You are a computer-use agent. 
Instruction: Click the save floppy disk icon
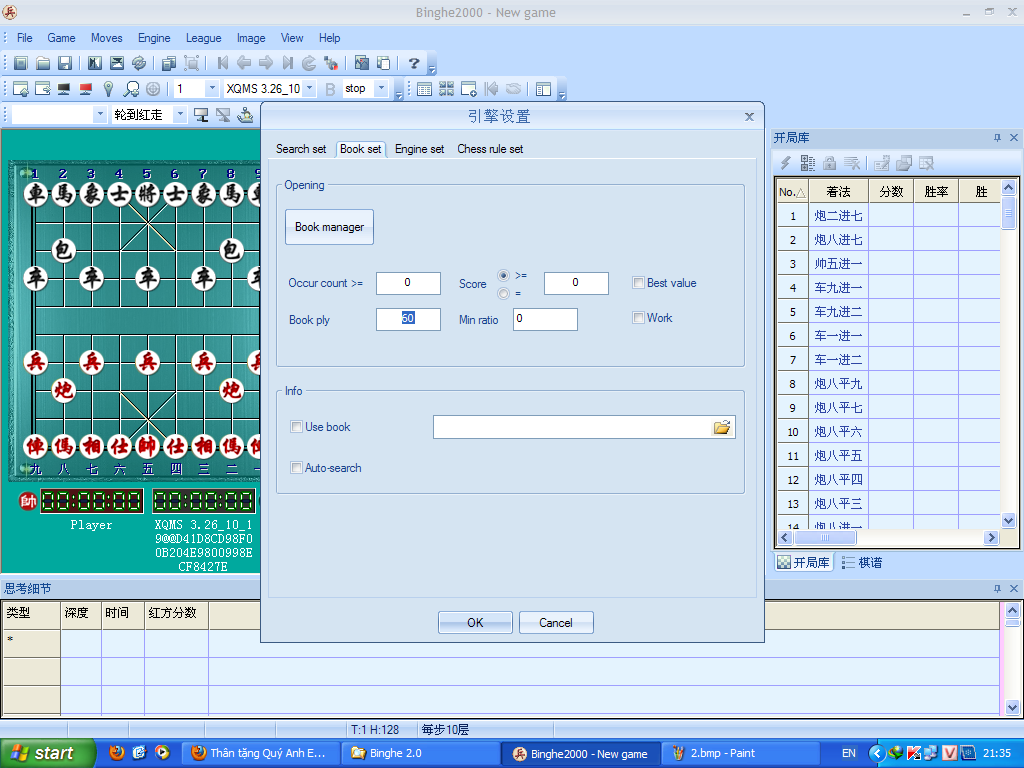65,63
